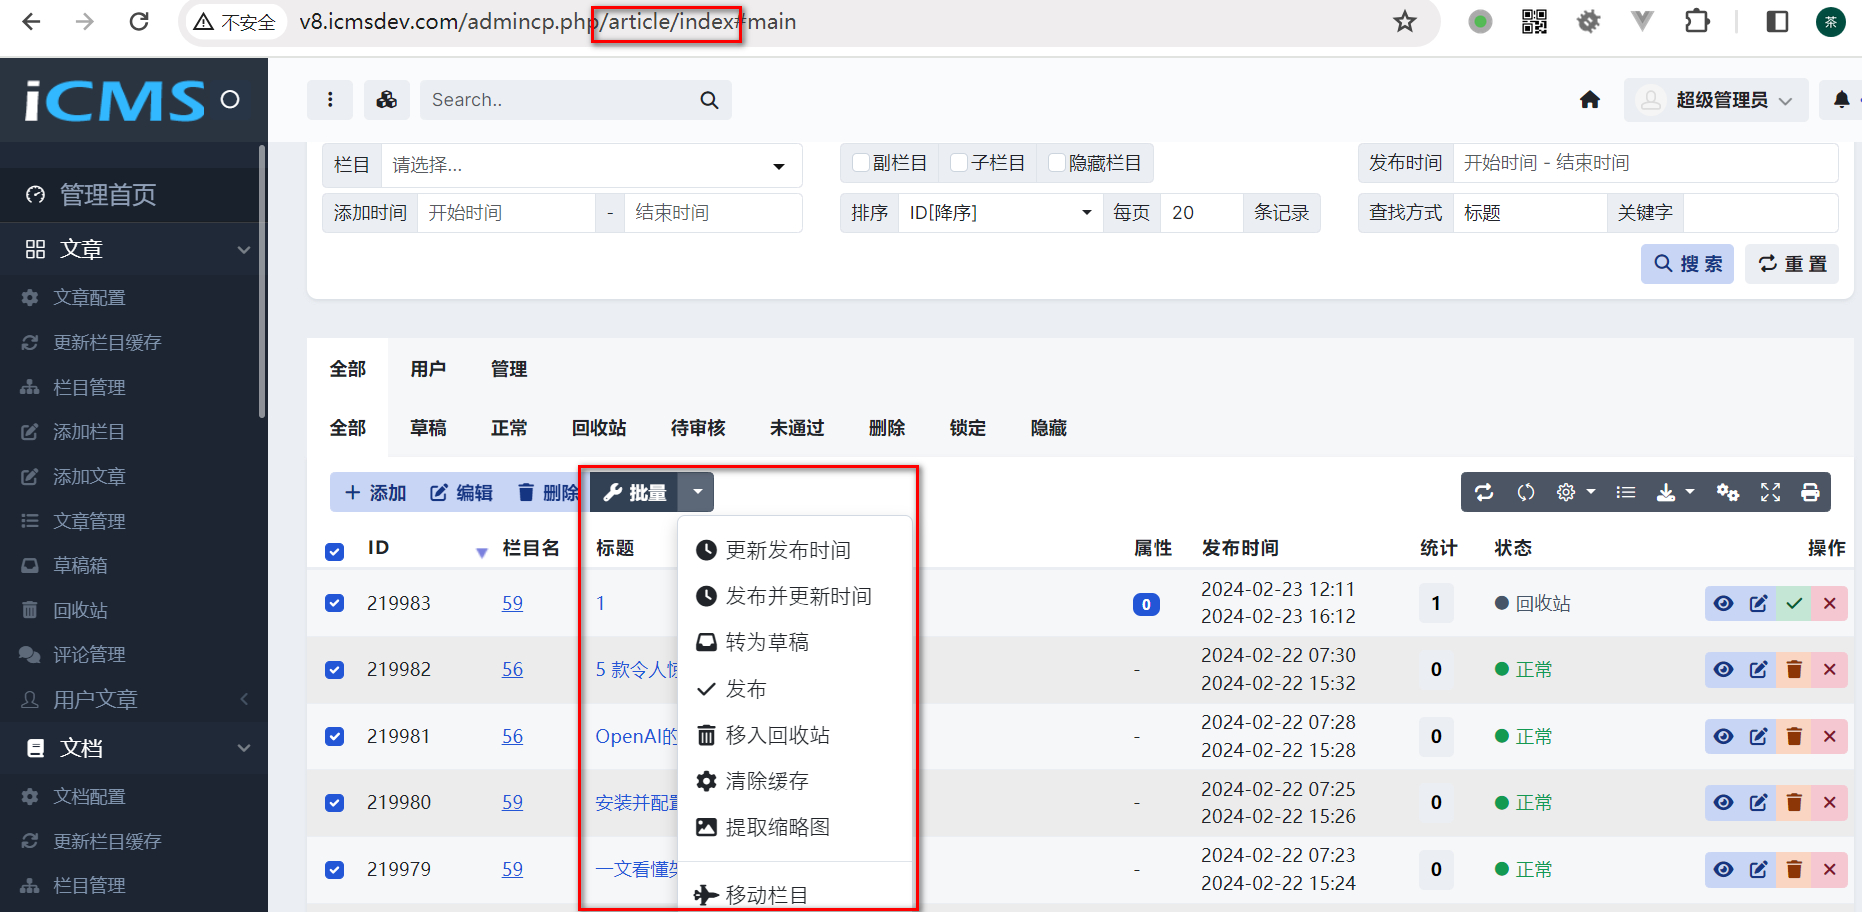Click the refresh icon in table toolbar

(x=1484, y=492)
